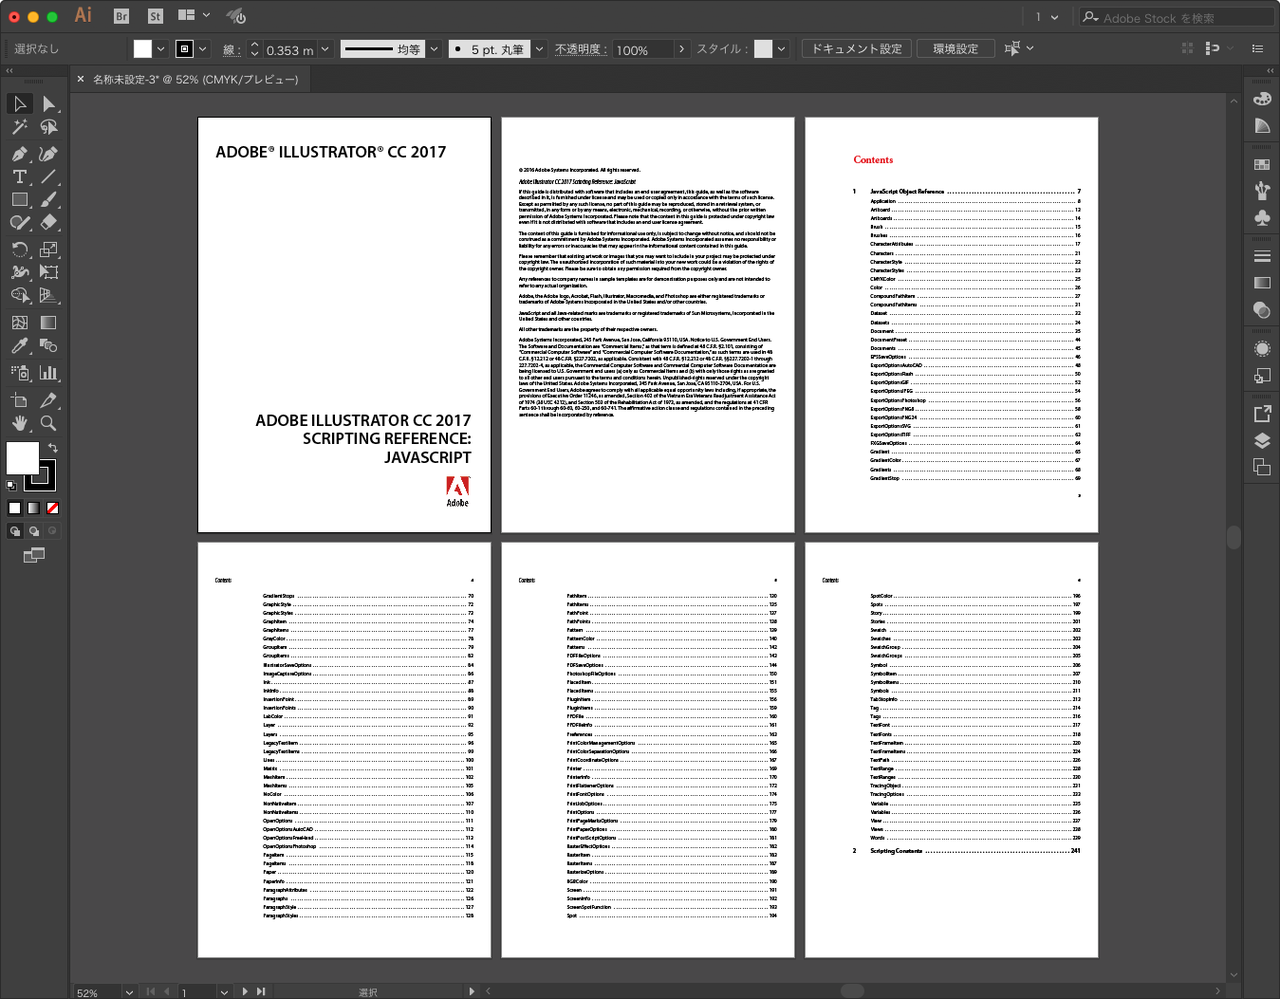Select the Symbol Sprayer tool
This screenshot has height=999, width=1280.
[19, 372]
